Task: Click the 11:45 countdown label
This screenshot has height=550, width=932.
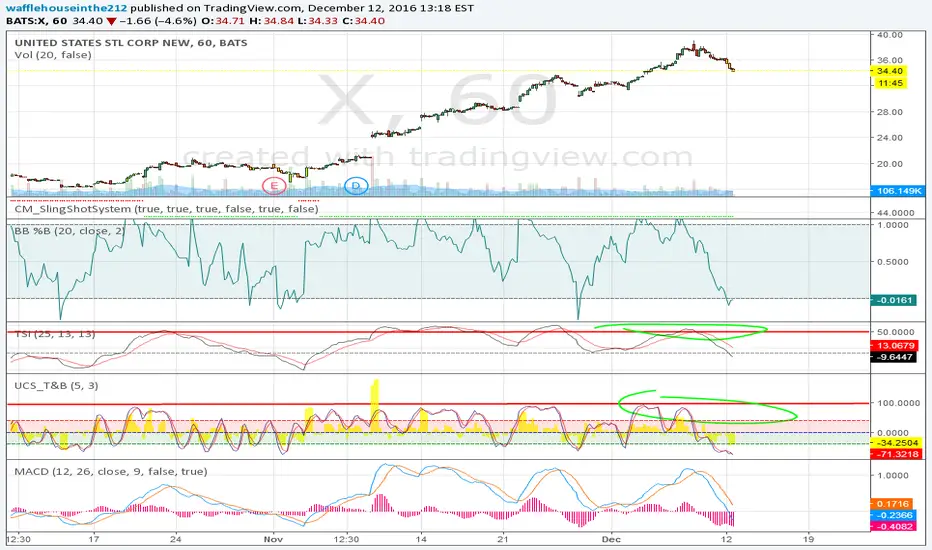Action: tap(890, 83)
